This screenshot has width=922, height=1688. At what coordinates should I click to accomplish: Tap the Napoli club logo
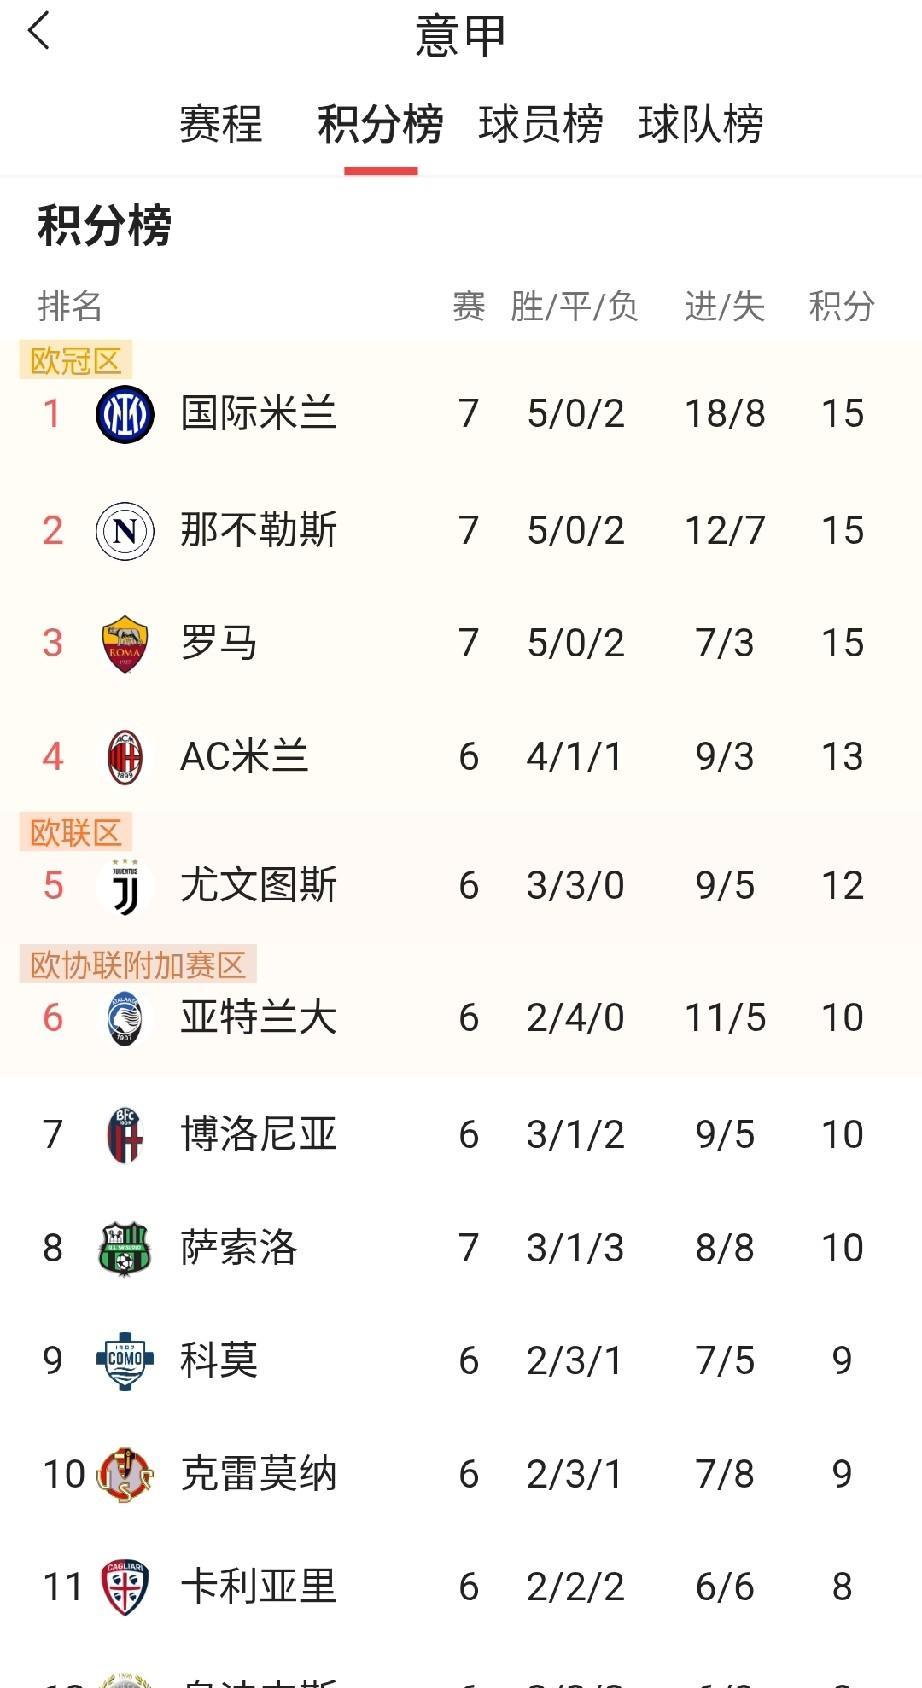125,531
